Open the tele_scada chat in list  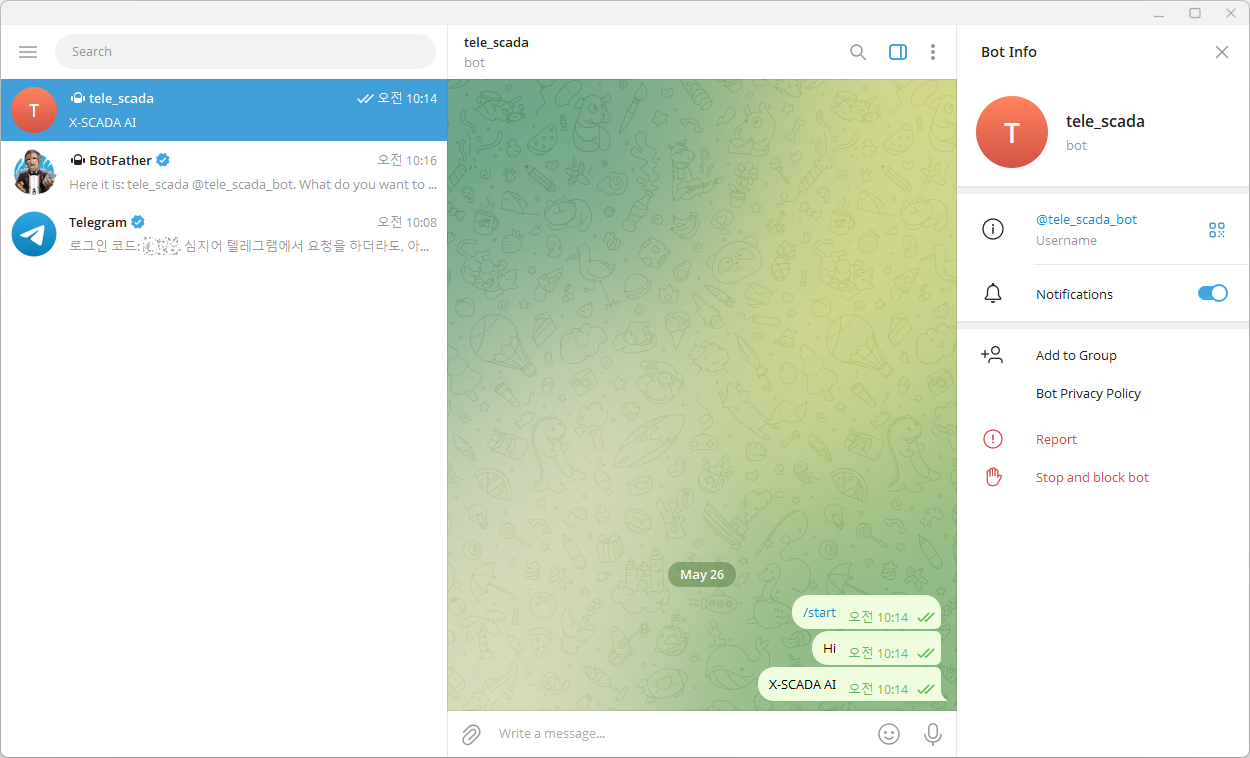point(224,110)
